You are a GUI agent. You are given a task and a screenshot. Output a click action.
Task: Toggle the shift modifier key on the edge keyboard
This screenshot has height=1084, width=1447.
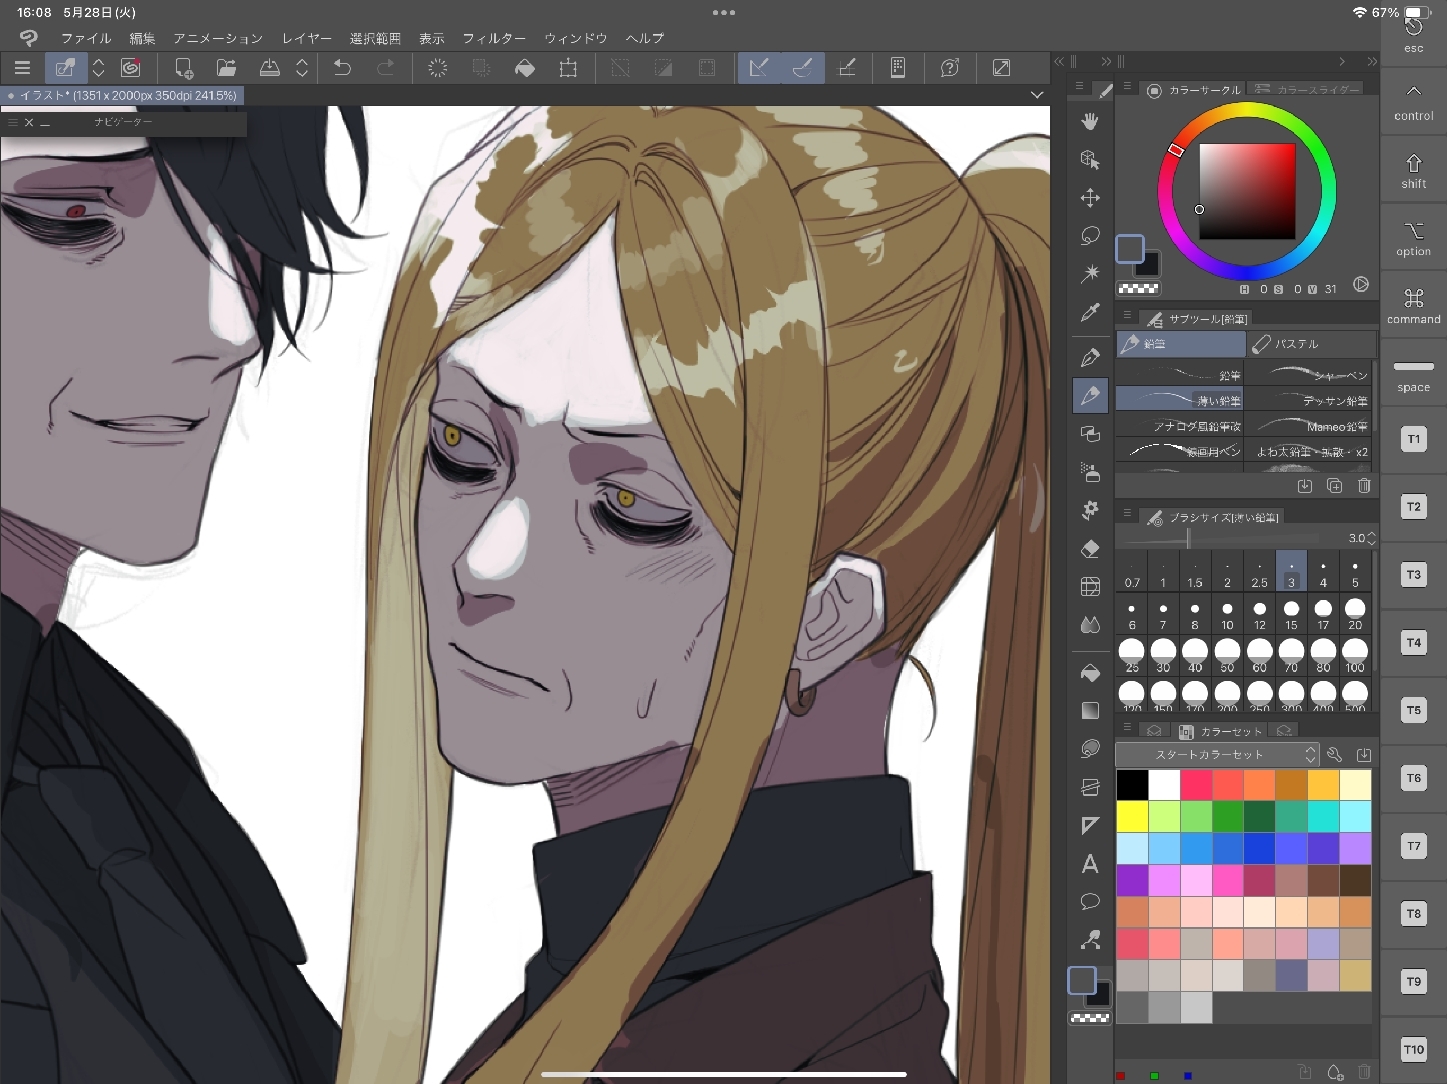click(1413, 170)
